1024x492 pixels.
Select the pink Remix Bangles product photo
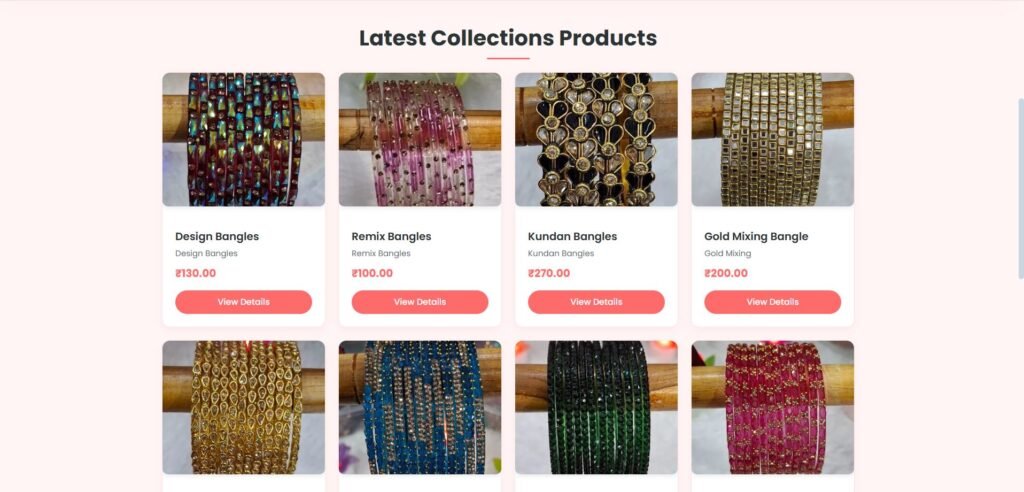point(420,139)
